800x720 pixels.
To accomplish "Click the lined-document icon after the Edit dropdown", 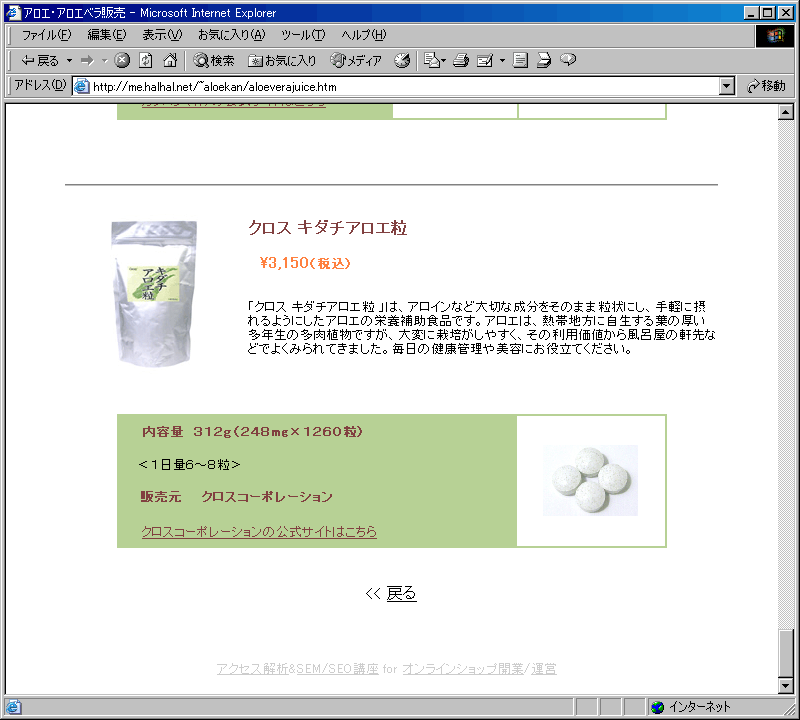I will pos(520,61).
